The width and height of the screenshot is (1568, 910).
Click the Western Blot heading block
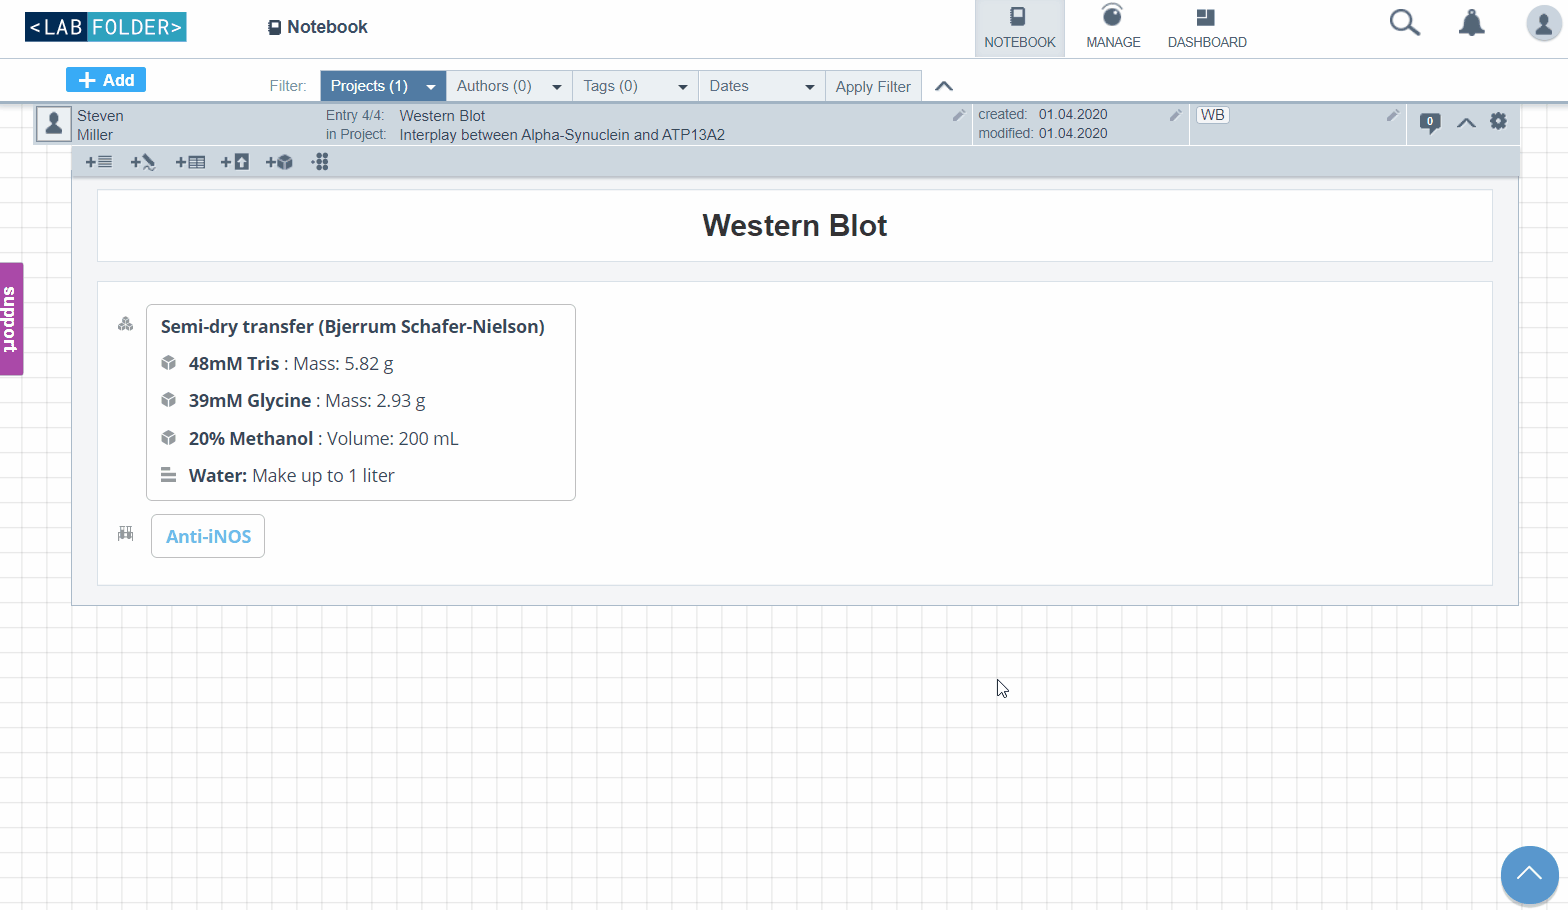(x=795, y=226)
